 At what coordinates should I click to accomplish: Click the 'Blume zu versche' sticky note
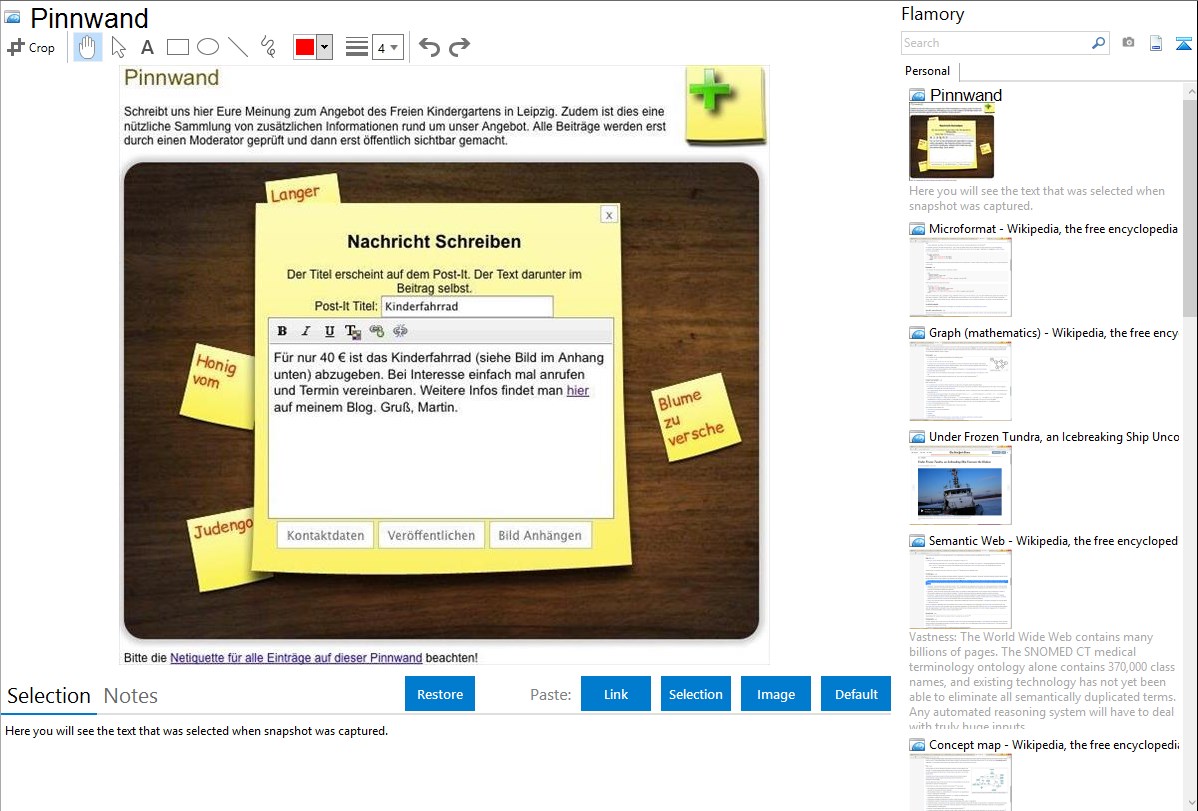point(695,417)
